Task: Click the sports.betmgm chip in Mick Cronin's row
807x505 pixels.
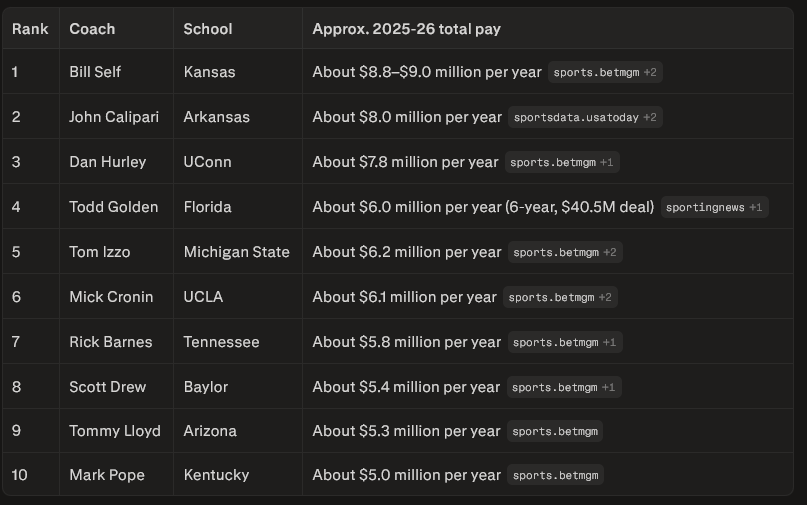Action: click(562, 297)
